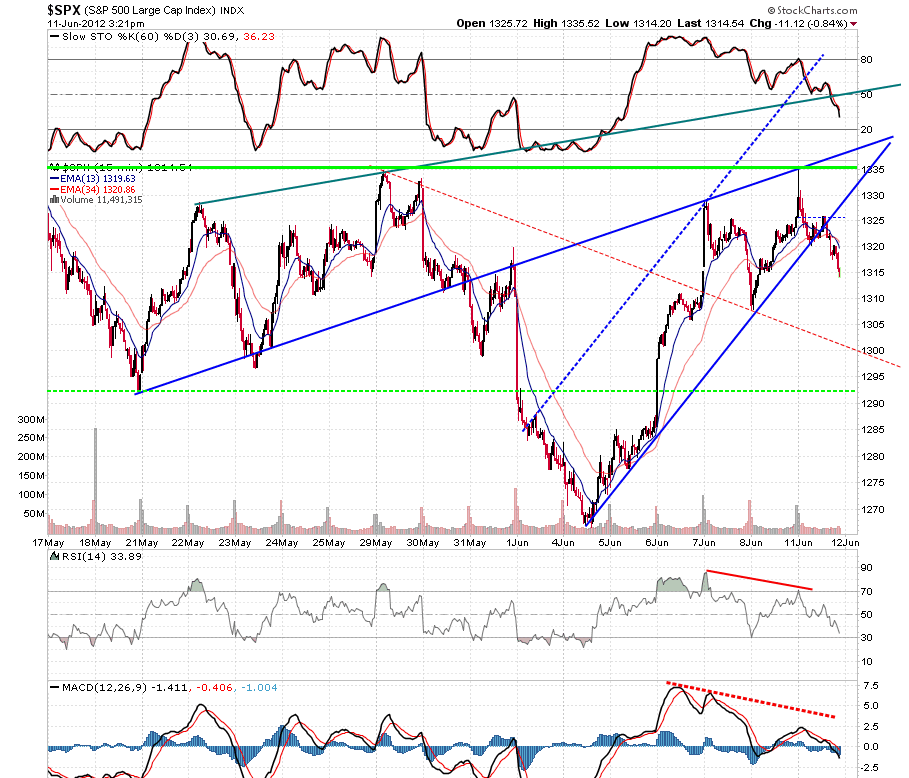Click the black line marker before Slow STO
Image resolution: width=909 pixels, height=778 pixels.
pos(54,37)
